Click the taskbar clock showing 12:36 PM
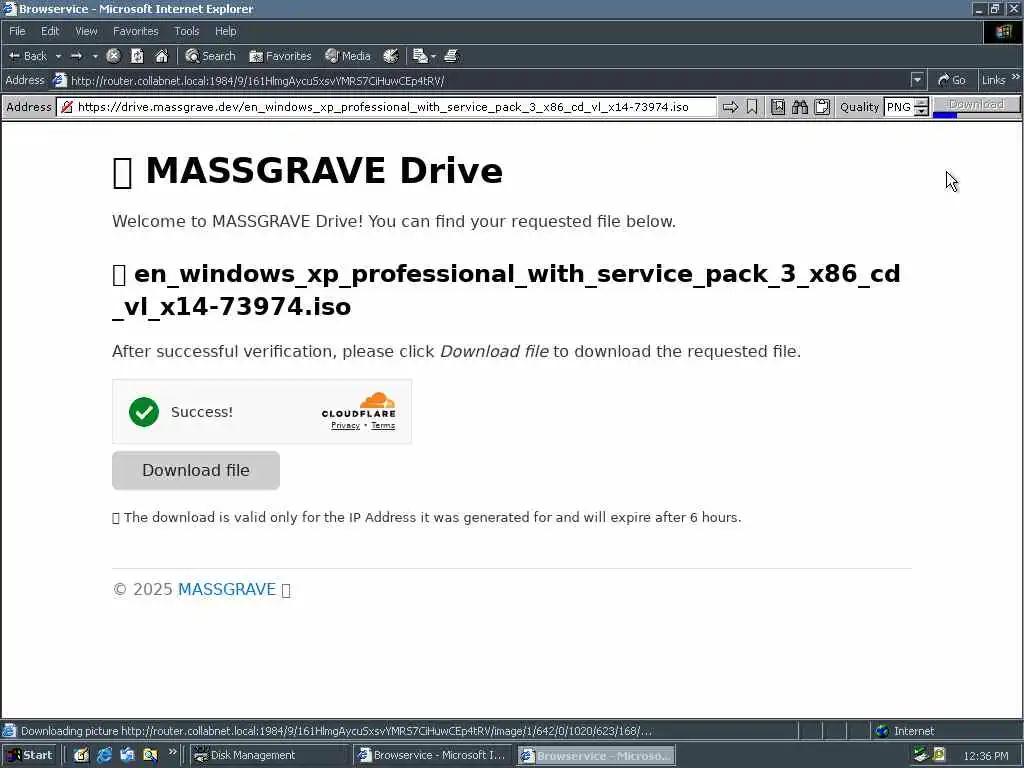 tap(985, 756)
